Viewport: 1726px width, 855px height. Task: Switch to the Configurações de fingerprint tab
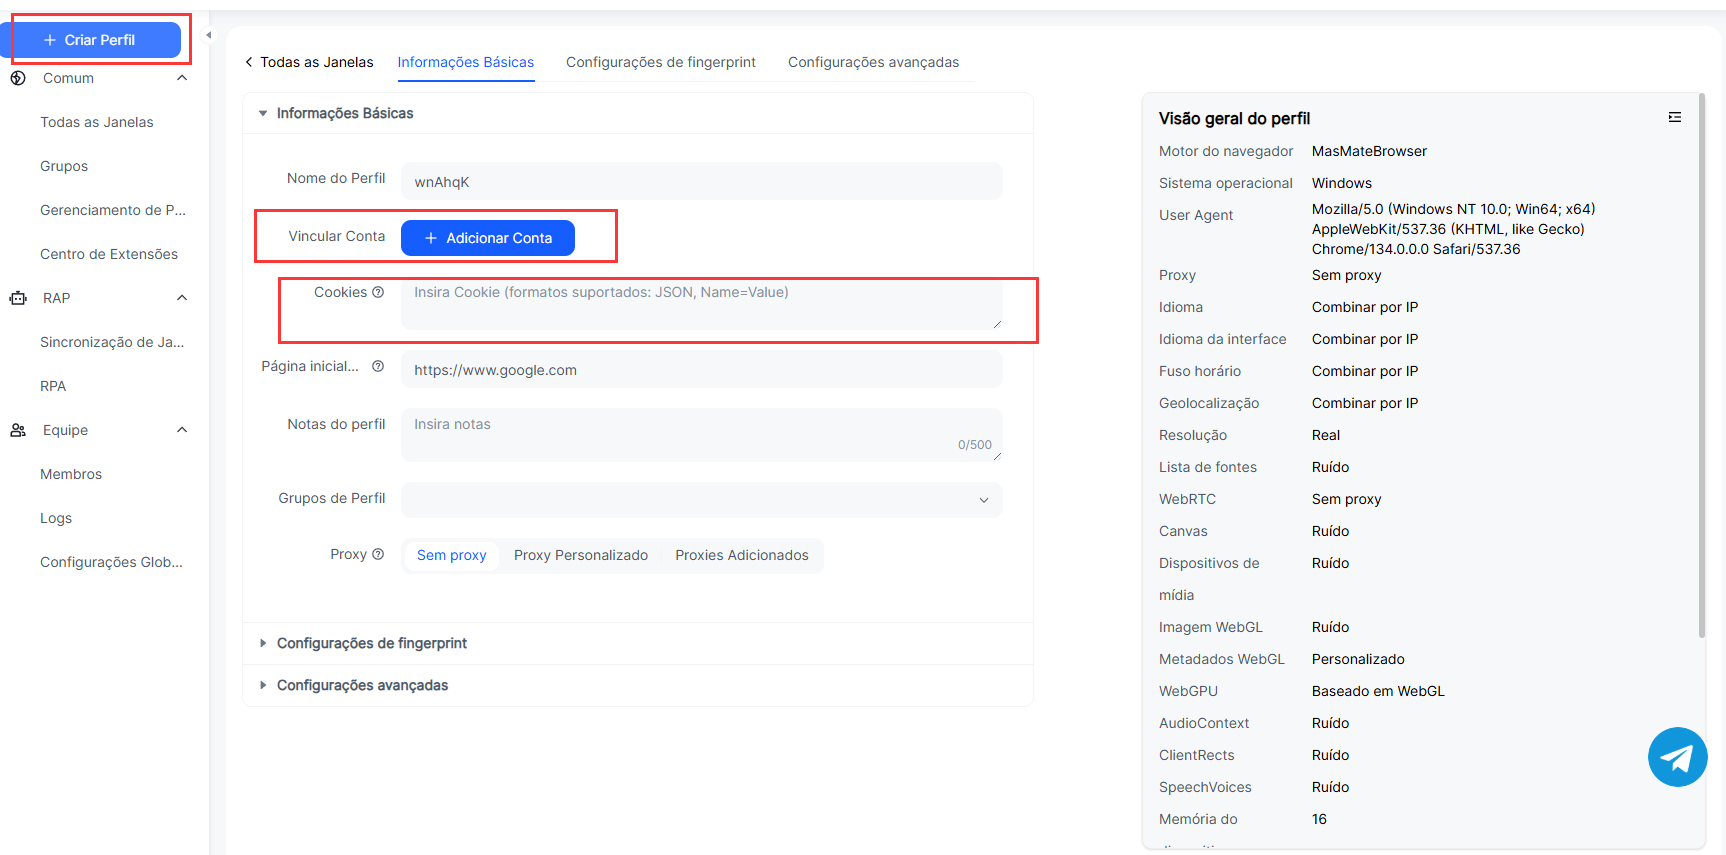(660, 62)
